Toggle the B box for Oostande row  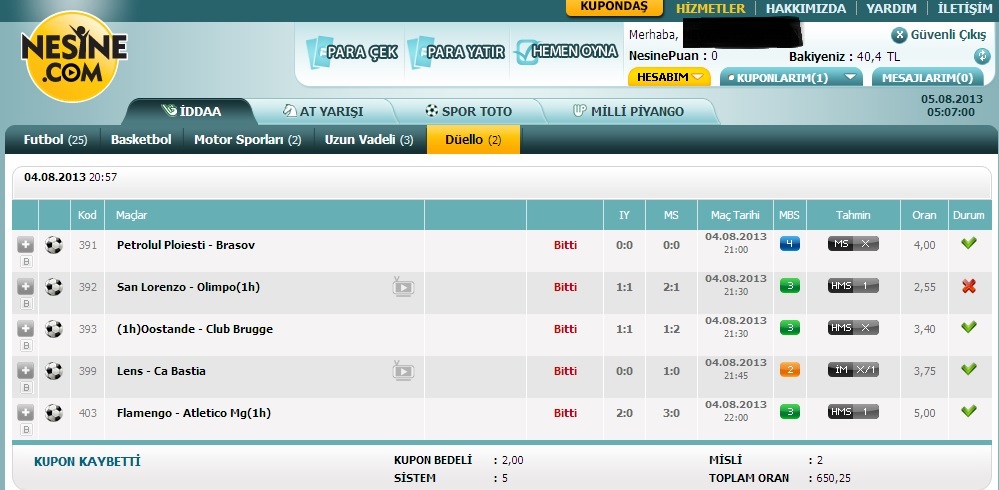click(x=26, y=345)
